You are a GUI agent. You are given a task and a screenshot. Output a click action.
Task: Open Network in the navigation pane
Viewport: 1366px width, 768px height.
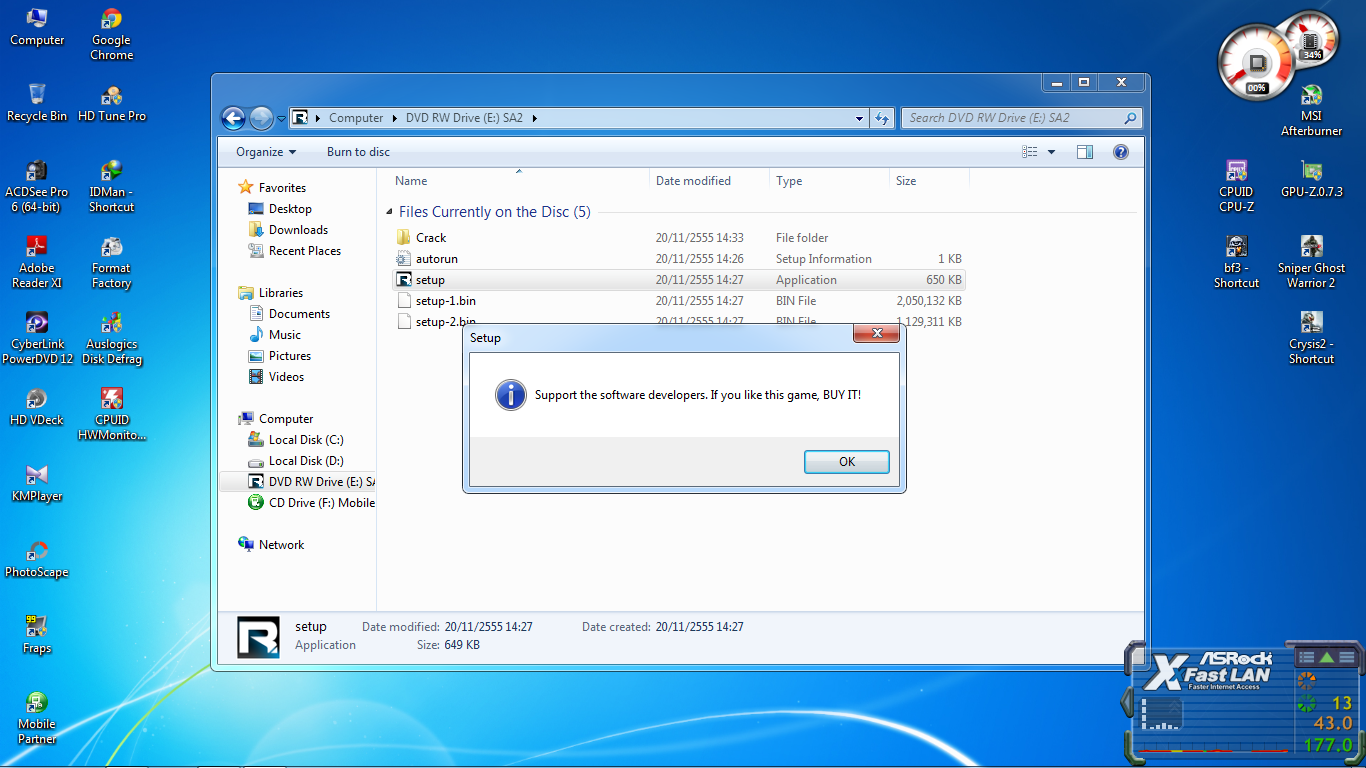point(271,545)
